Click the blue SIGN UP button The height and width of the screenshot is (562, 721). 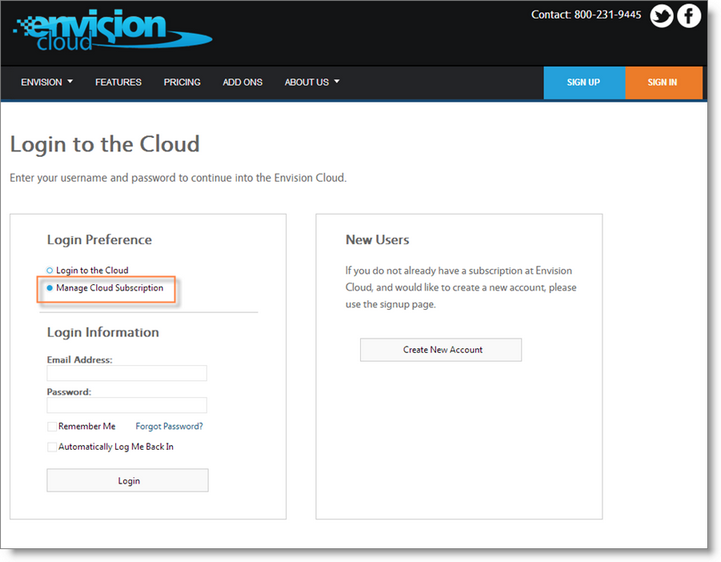pyautogui.click(x=584, y=83)
